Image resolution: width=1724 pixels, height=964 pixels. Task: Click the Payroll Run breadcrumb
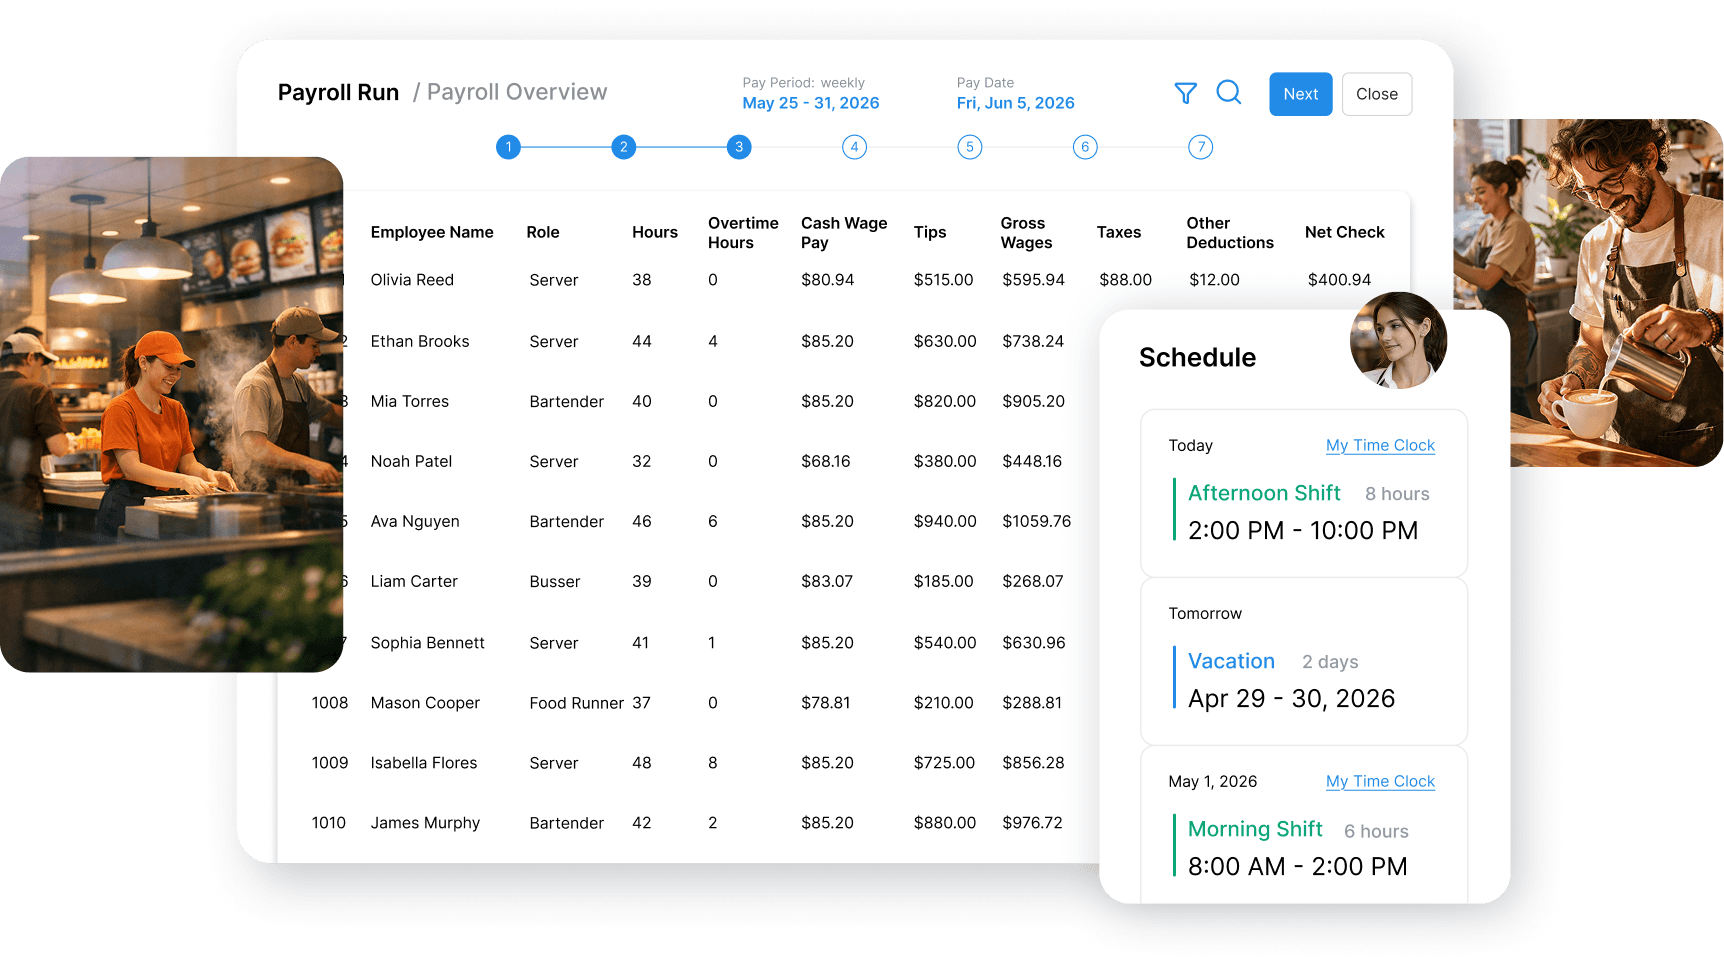pos(338,91)
